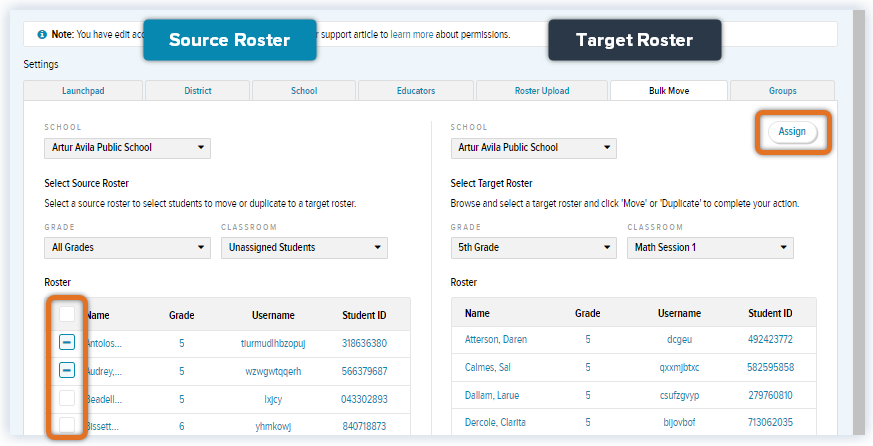Toggle the select-all checkbox in source roster header
873x446 pixels.
point(67,314)
